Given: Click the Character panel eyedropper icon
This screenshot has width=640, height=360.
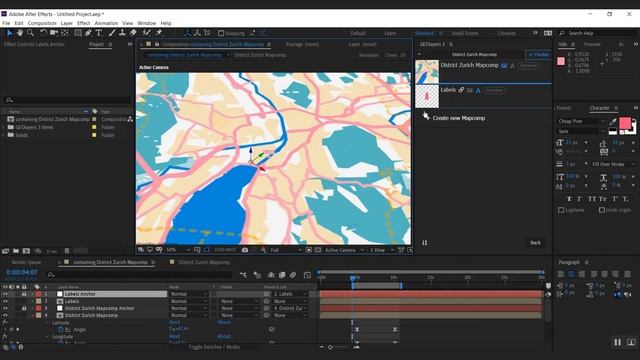Looking at the screenshot, I should [613, 122].
